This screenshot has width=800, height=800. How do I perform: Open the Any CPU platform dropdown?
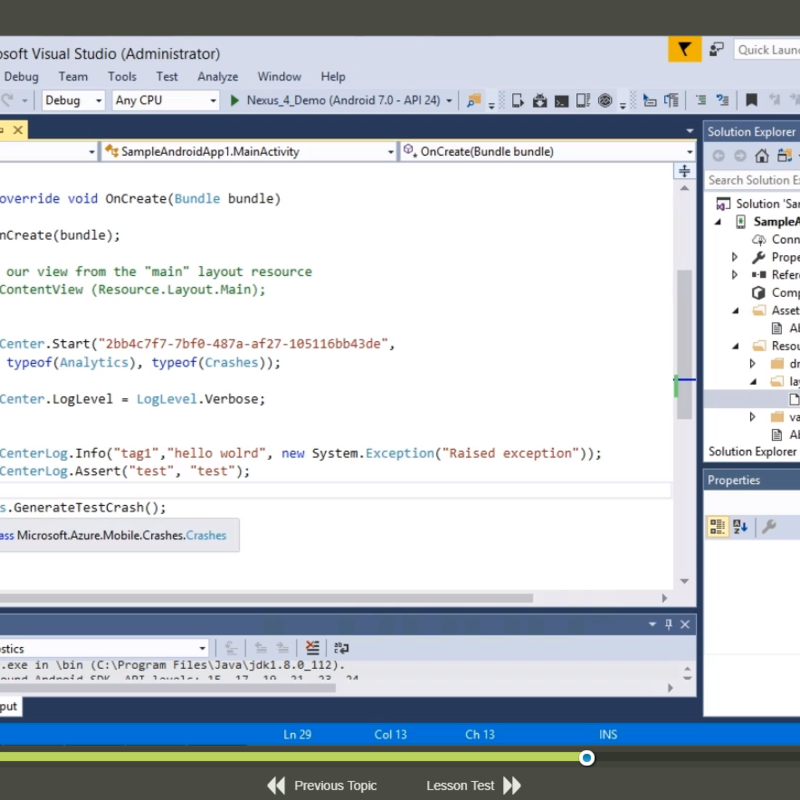[165, 100]
